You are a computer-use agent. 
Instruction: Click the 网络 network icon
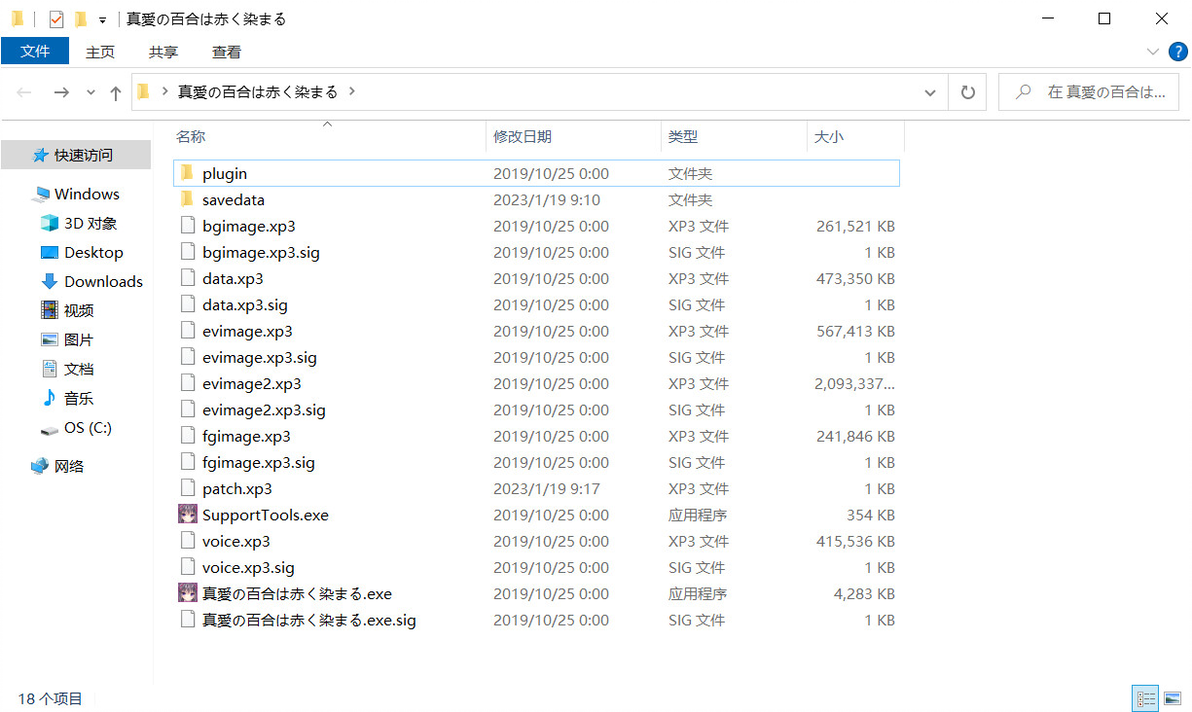[x=40, y=466]
